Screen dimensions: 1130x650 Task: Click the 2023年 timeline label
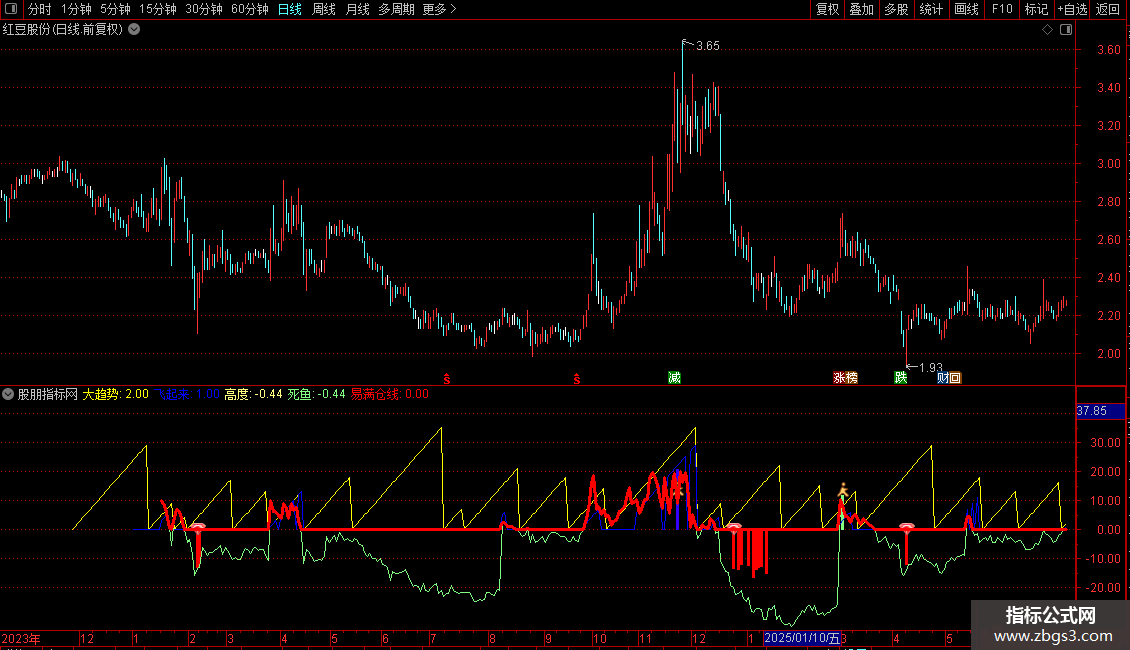click(x=20, y=638)
